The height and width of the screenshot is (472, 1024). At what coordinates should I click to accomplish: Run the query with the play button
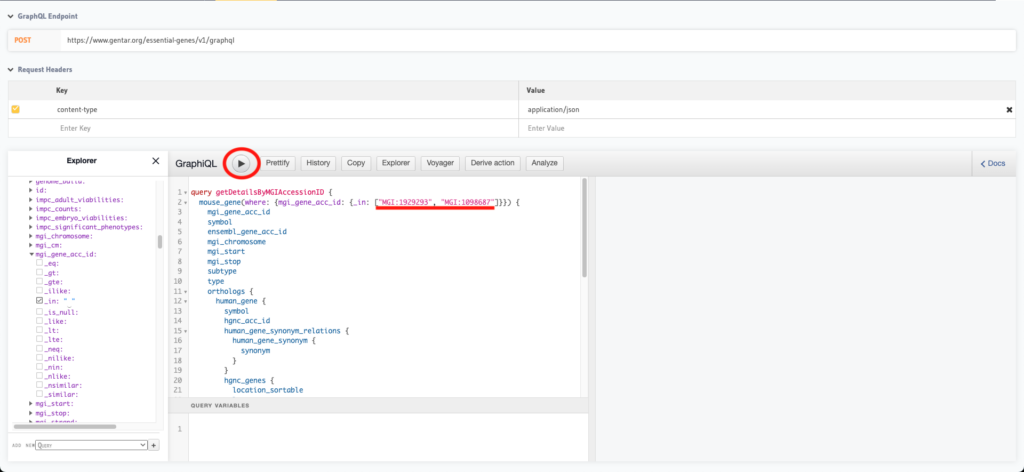241,163
